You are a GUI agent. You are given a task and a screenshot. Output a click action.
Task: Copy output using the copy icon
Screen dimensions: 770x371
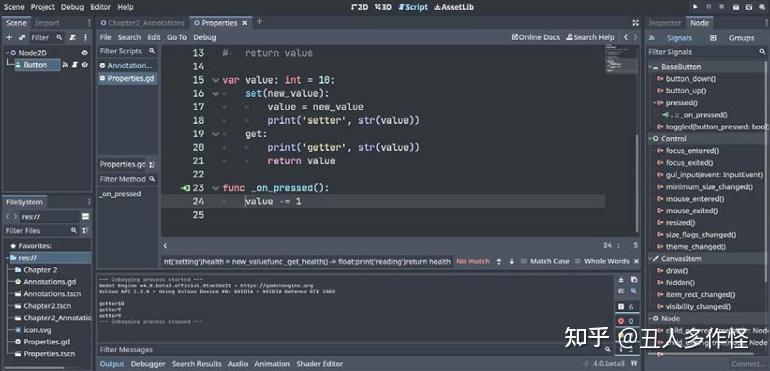pyautogui.click(x=633, y=280)
